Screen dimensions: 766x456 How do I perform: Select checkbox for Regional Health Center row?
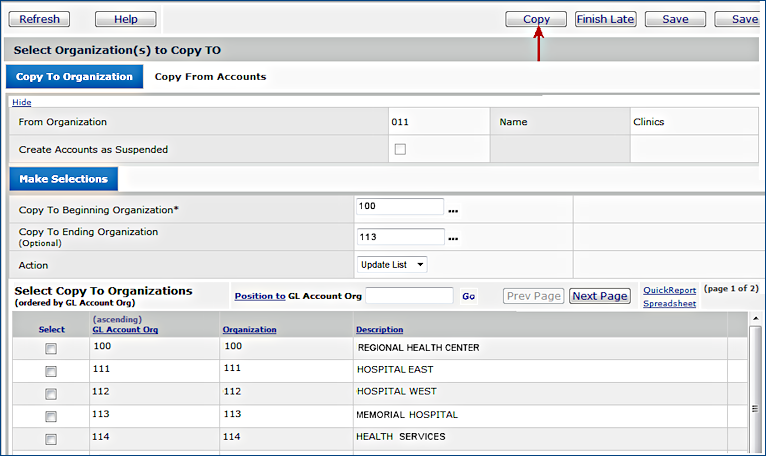tap(51, 348)
